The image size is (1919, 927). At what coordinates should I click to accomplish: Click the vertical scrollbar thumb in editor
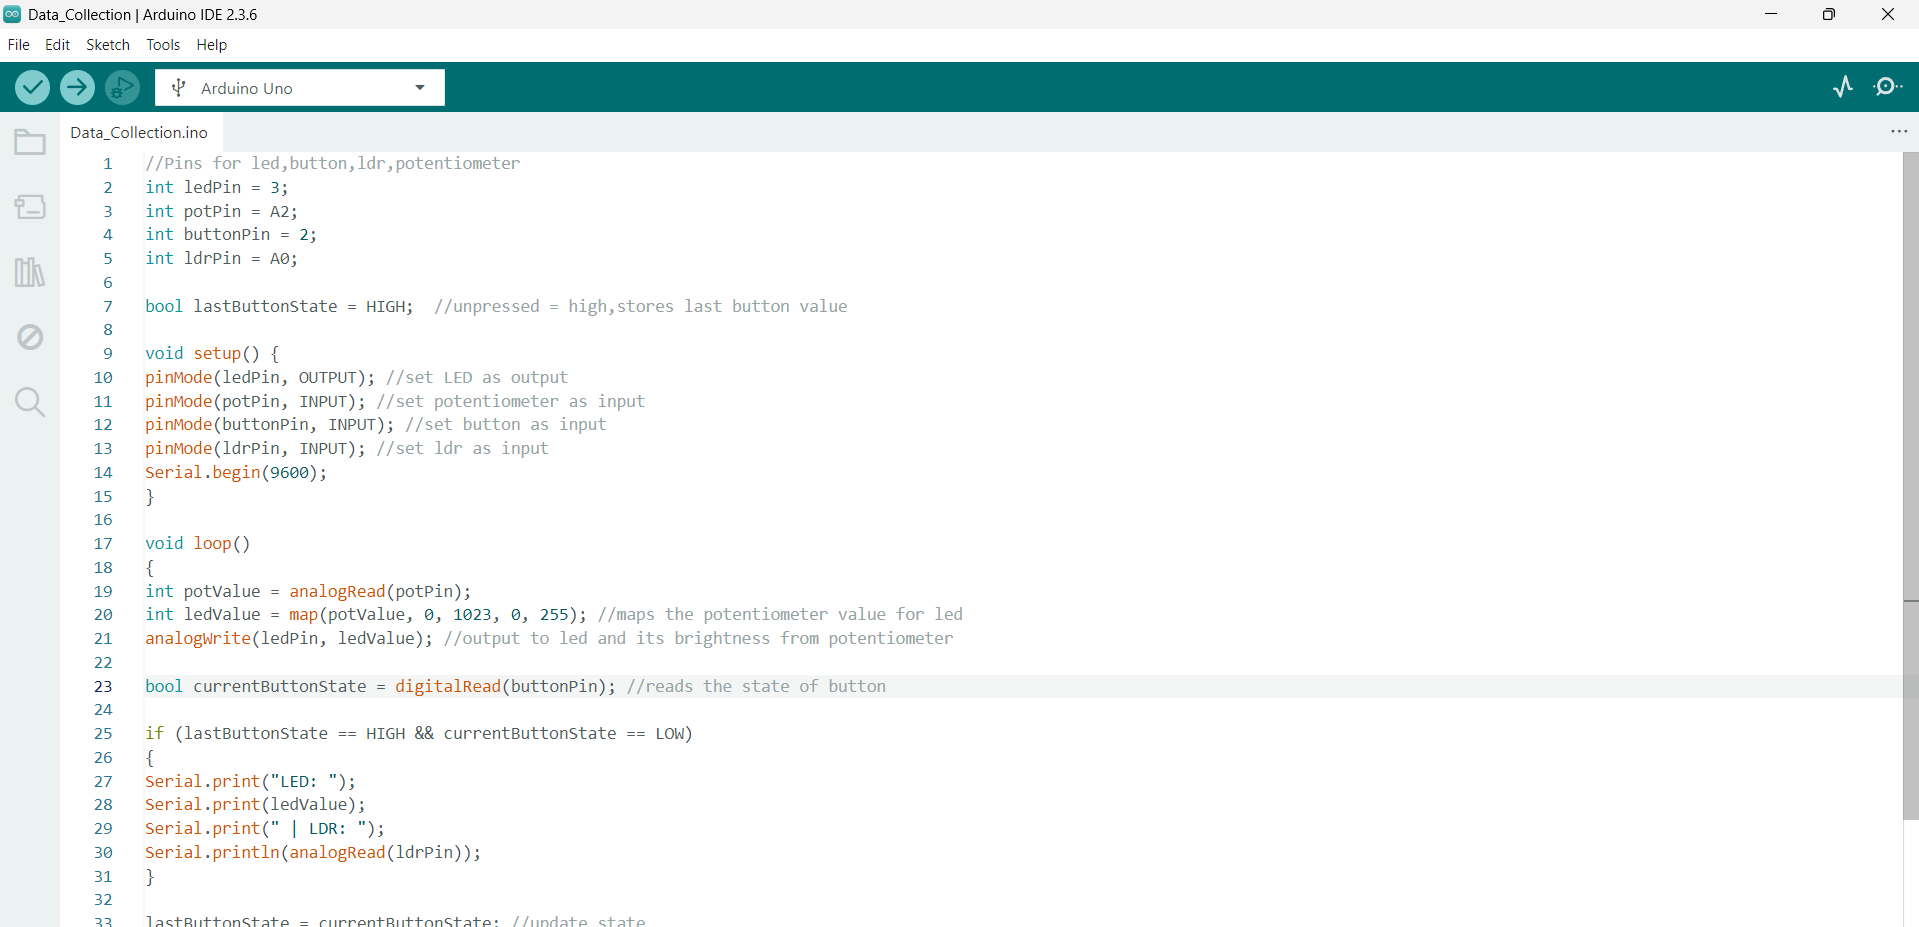1911,486
